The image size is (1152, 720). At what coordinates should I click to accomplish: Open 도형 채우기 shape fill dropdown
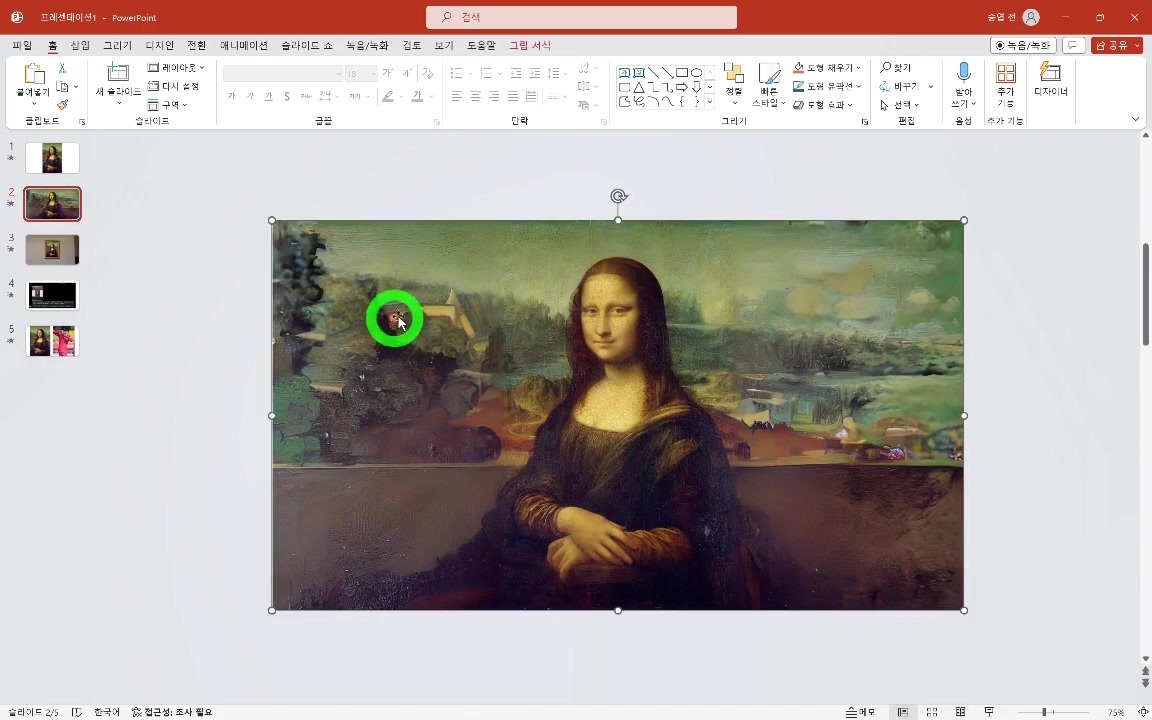click(x=827, y=68)
